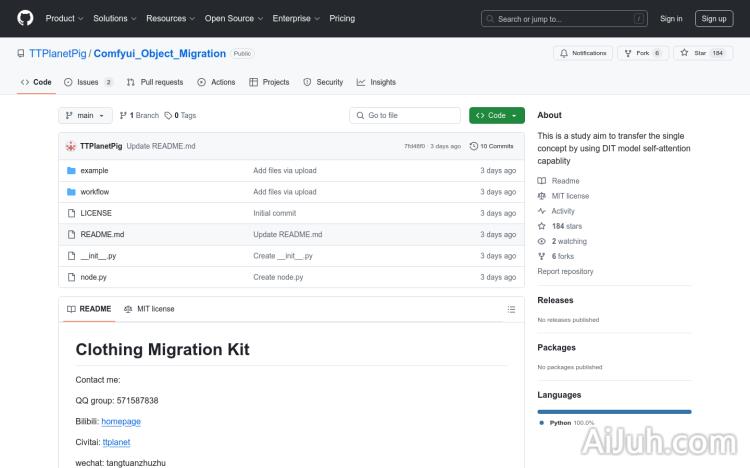Click the Packages heading link
750x468 pixels.
click(x=556, y=348)
